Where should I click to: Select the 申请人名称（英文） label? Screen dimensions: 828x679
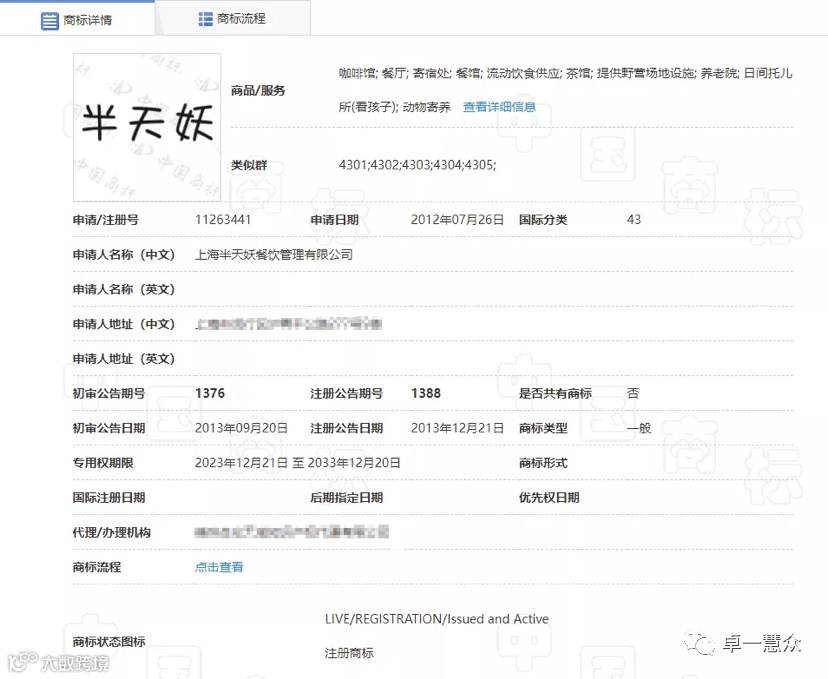pos(124,289)
